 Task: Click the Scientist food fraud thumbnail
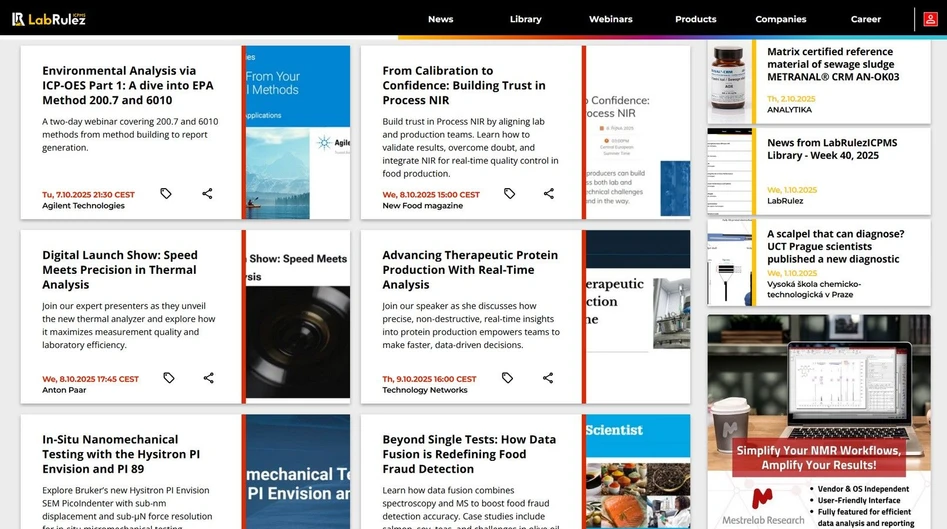(638, 472)
